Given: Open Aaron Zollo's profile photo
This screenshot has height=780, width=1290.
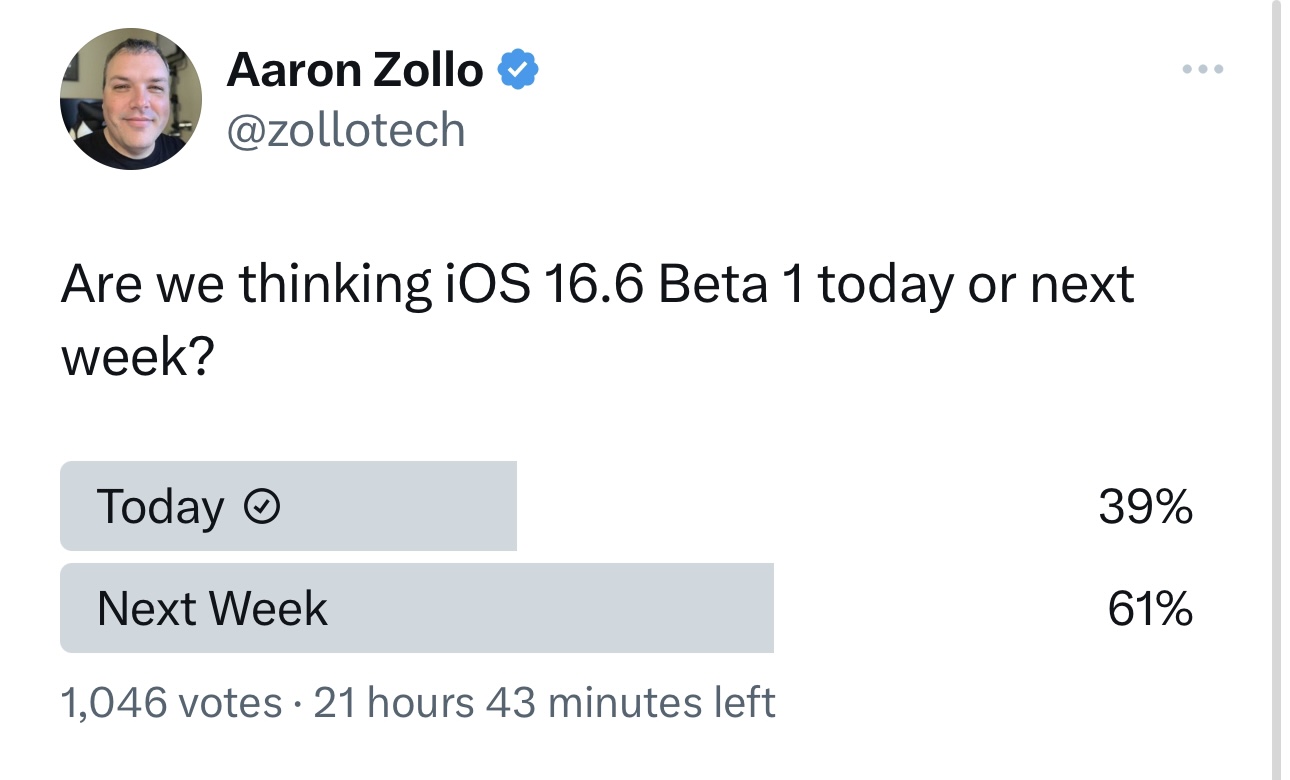Looking at the screenshot, I should [x=131, y=99].
